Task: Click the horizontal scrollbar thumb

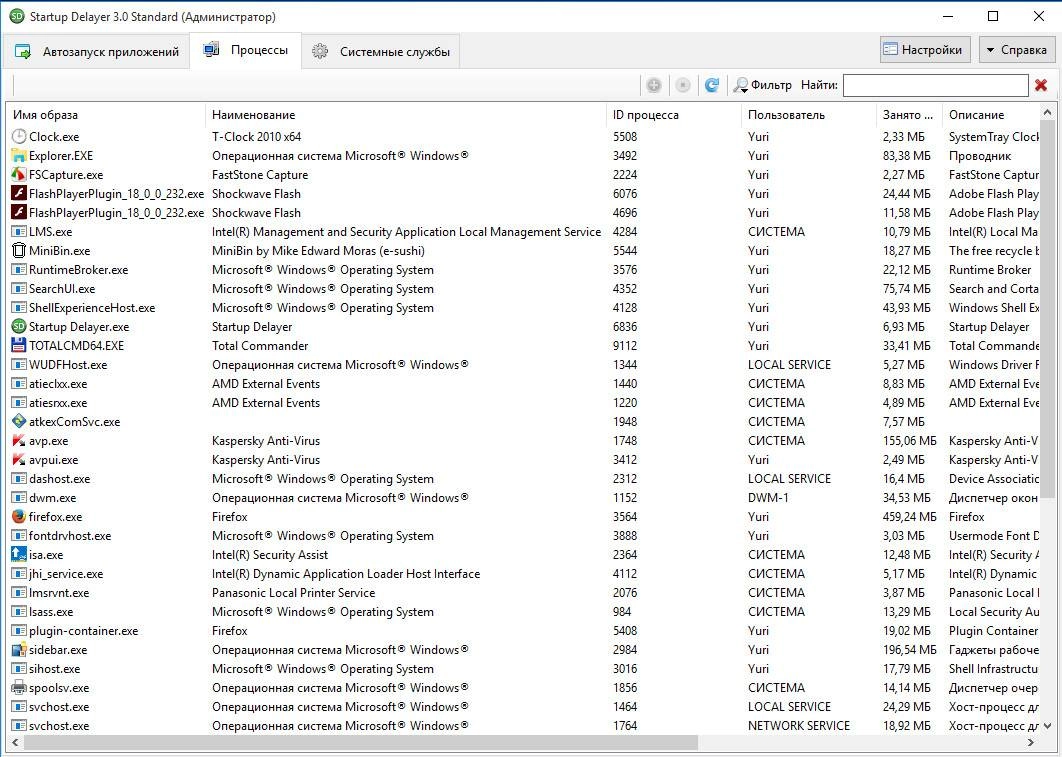Action: coord(360,743)
